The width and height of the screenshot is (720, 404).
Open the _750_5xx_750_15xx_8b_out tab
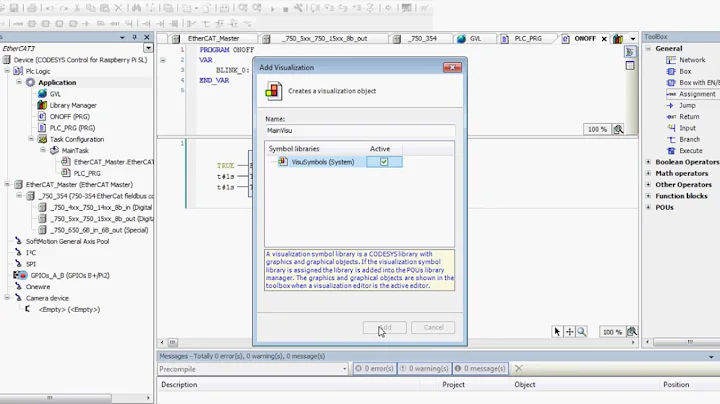324,39
